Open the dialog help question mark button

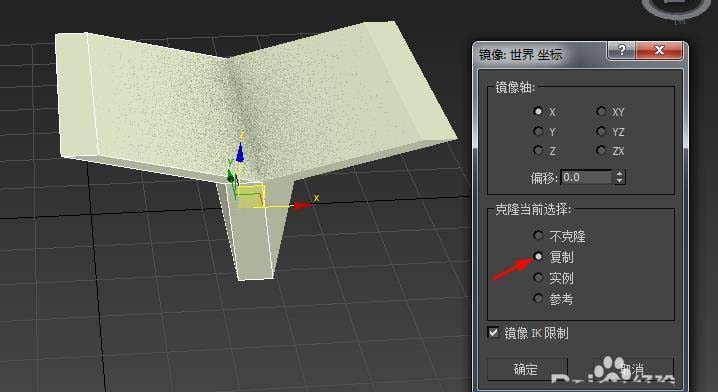pyautogui.click(x=621, y=50)
